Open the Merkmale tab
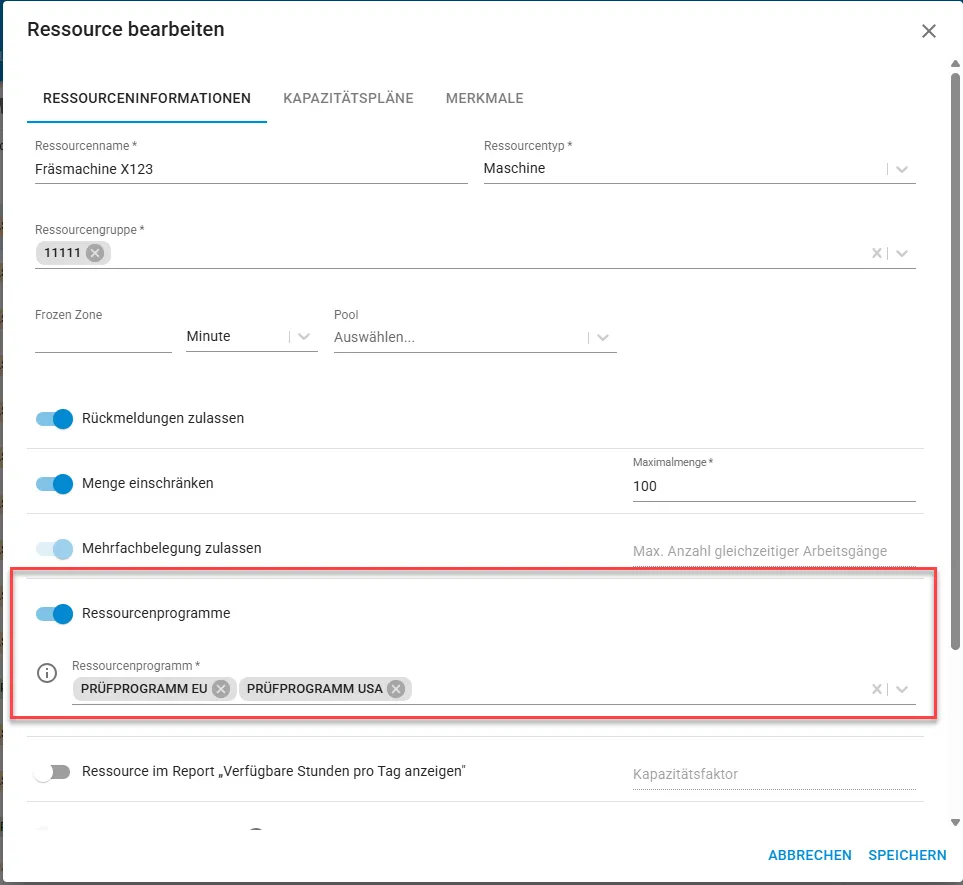This screenshot has width=963, height=885. 485,98
